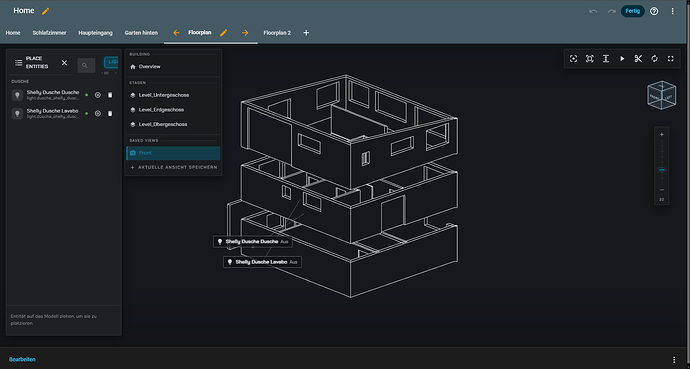Select Level_Obergeschoss floor
Screen dimensions: 690x369
pos(173,124)
